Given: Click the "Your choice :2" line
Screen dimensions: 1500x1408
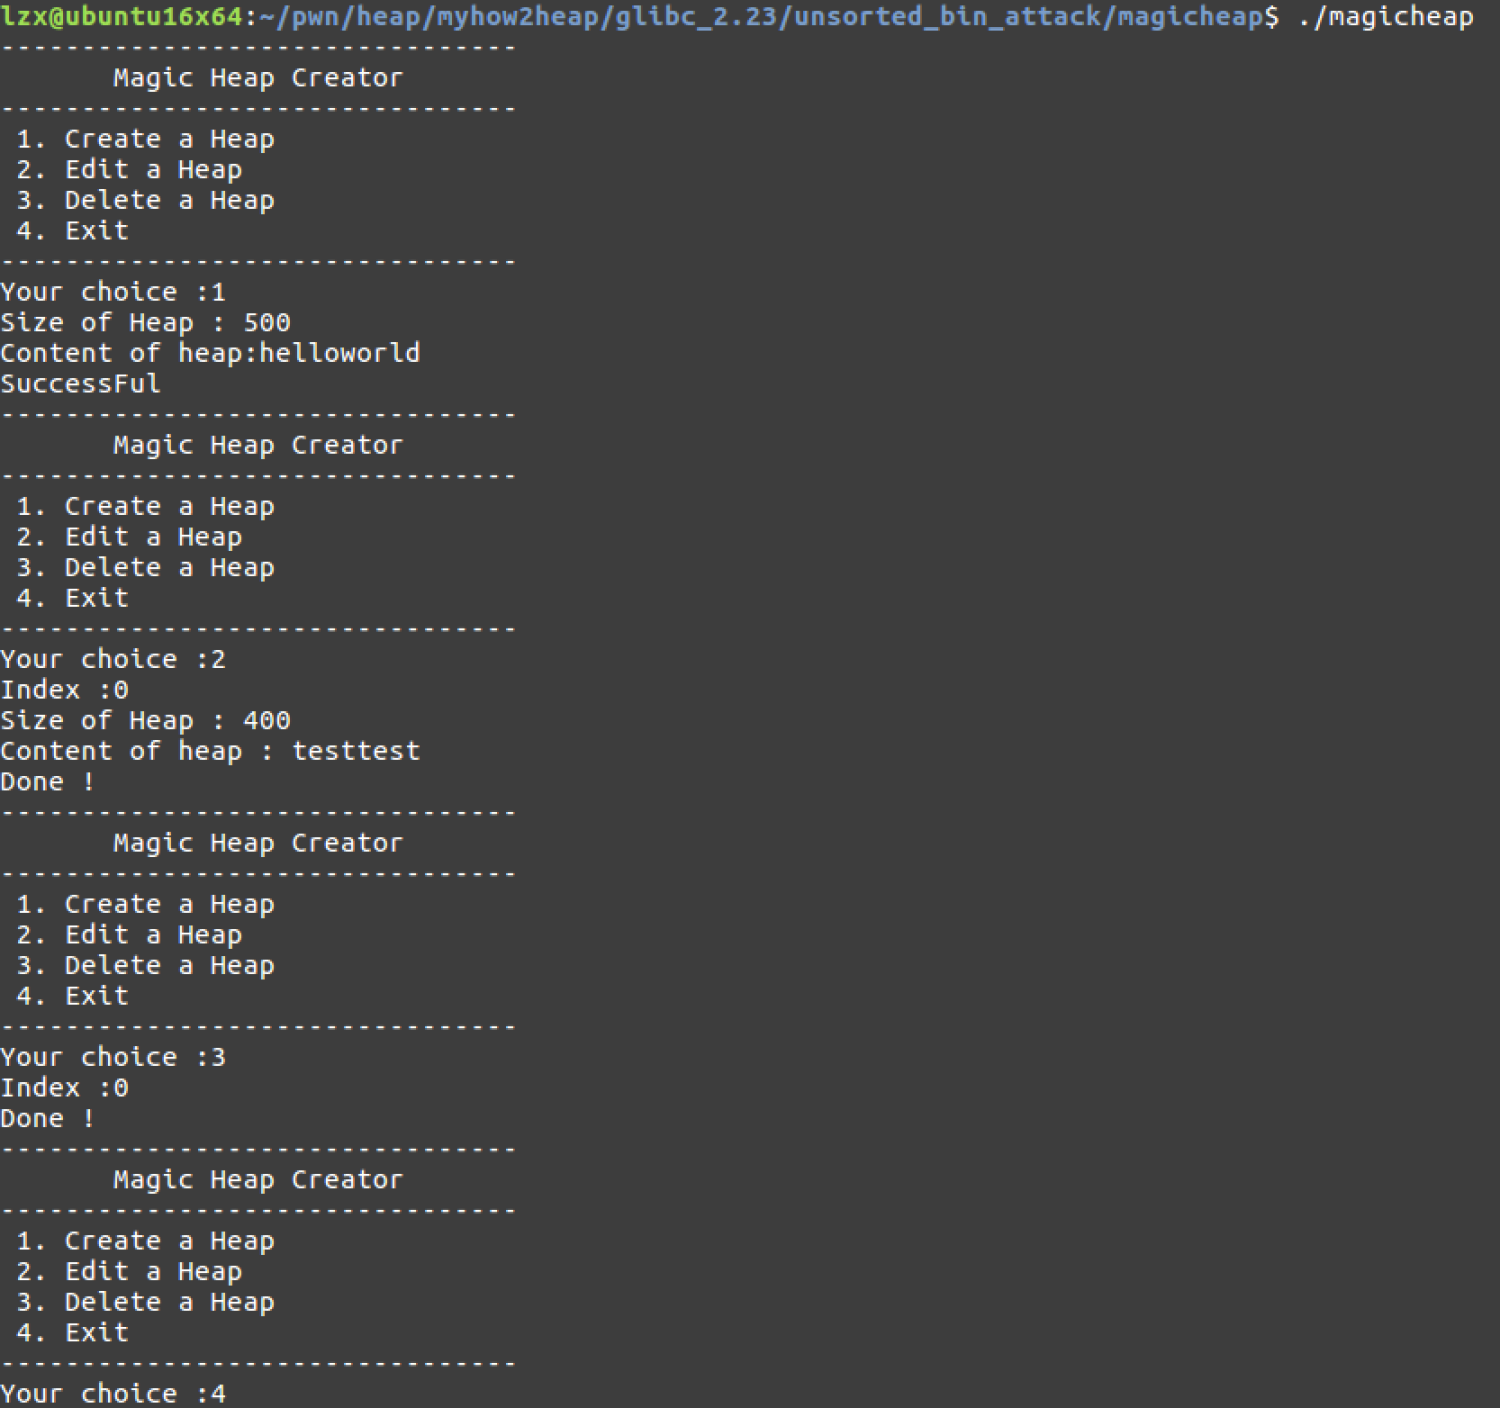Looking at the screenshot, I should point(113,660).
